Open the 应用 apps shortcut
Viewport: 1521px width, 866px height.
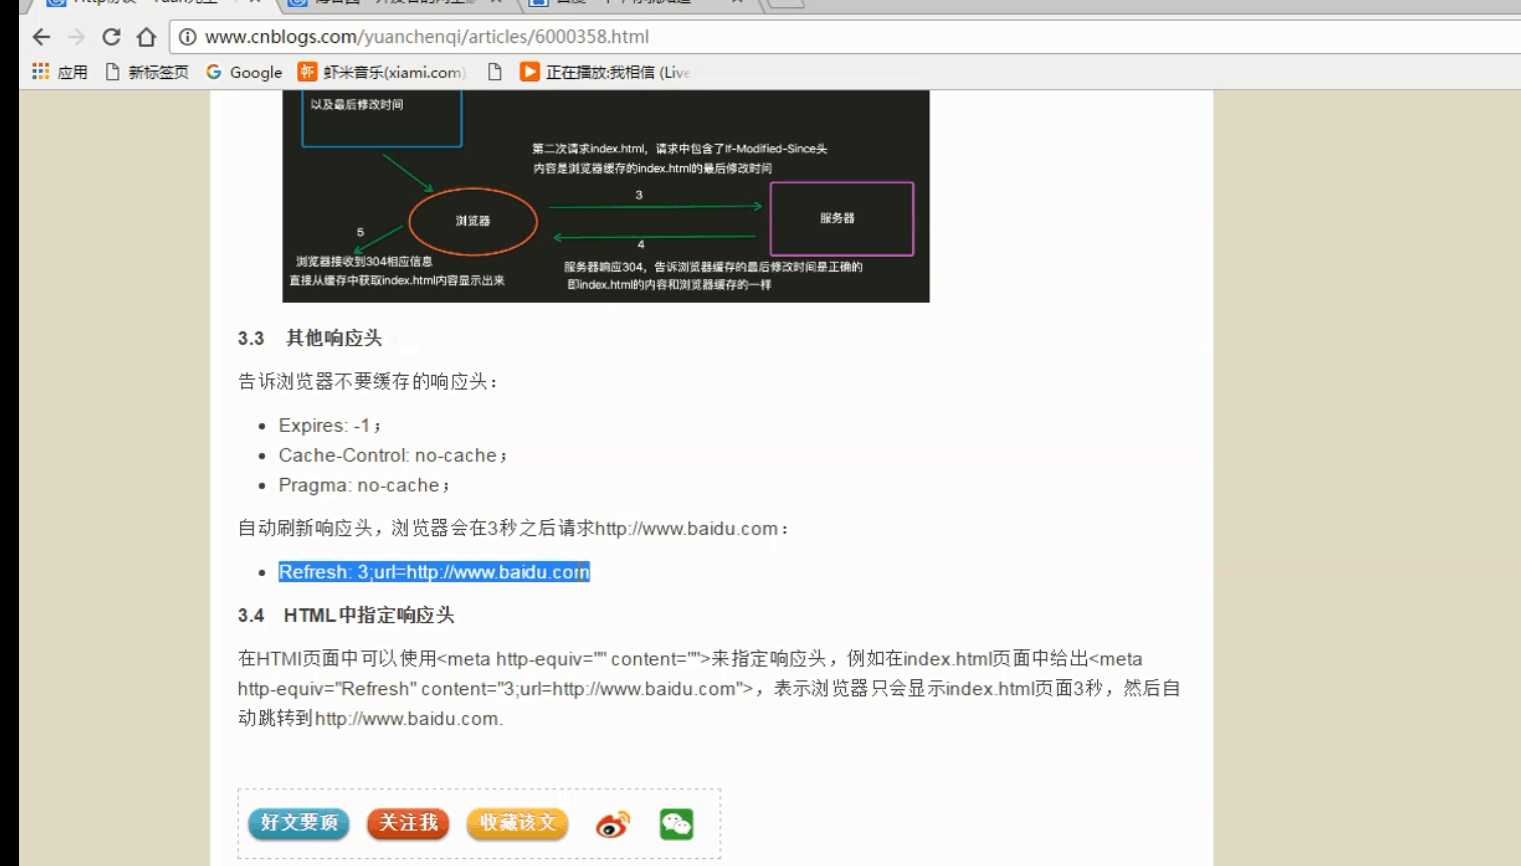[x=60, y=72]
